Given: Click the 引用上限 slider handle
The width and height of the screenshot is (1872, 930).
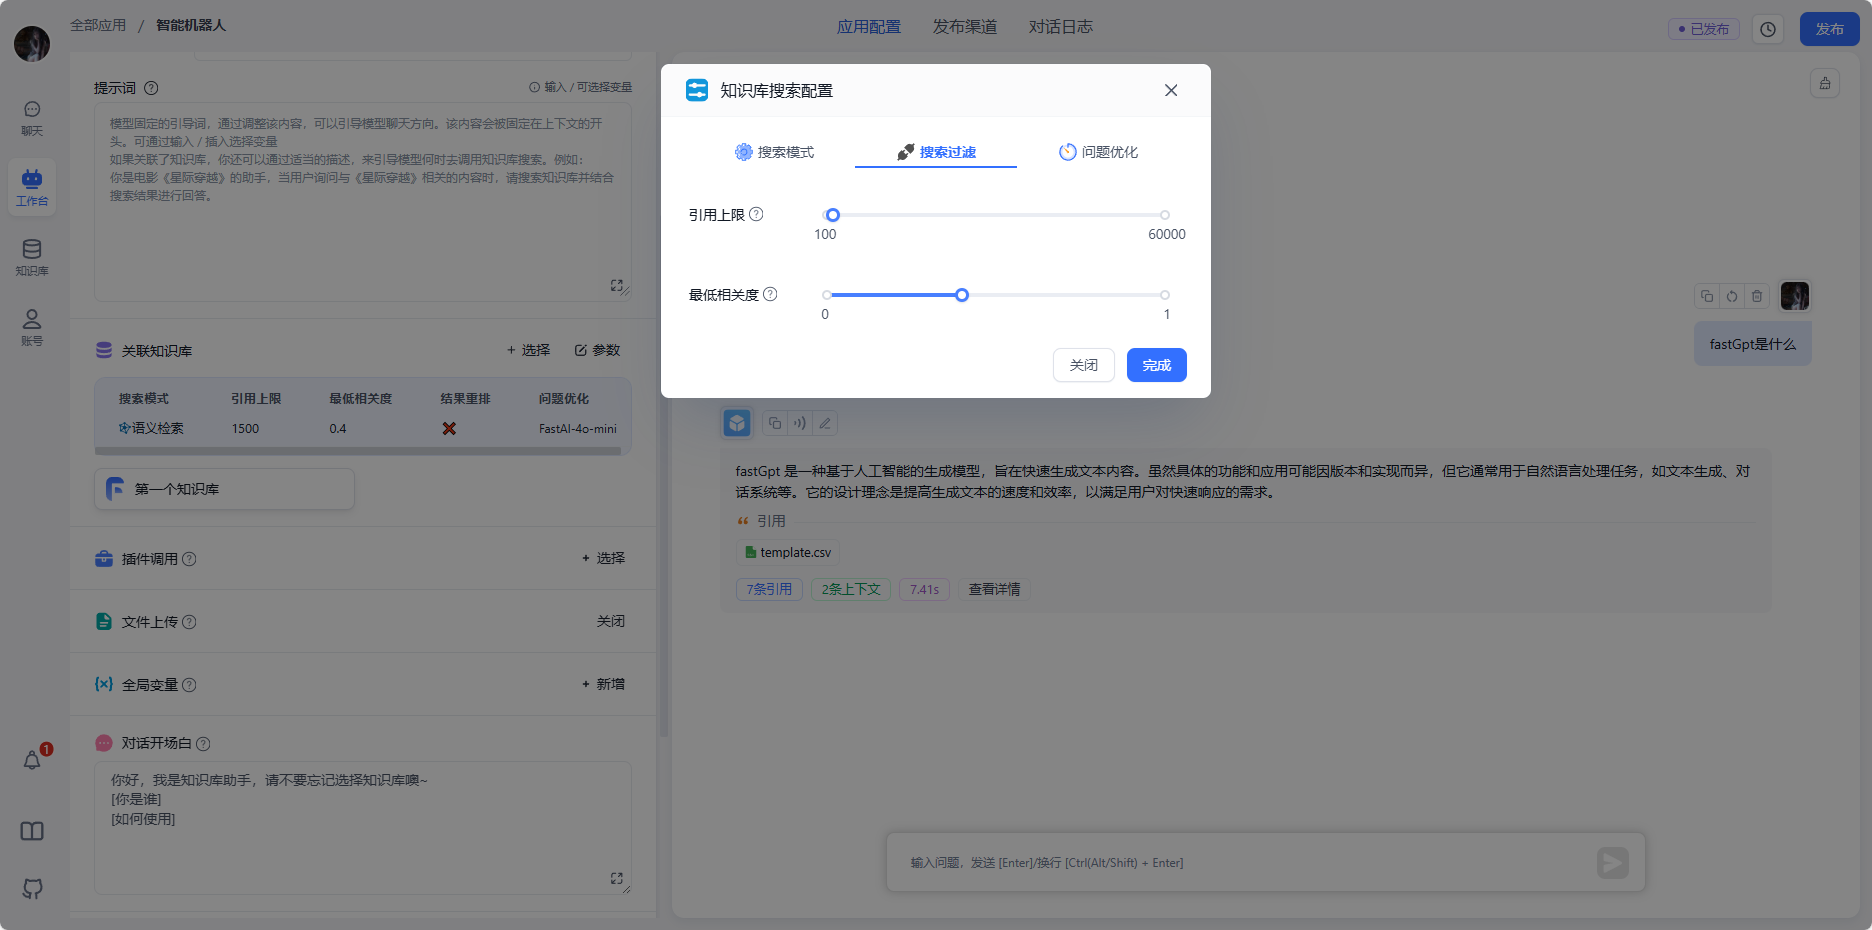Looking at the screenshot, I should point(833,215).
